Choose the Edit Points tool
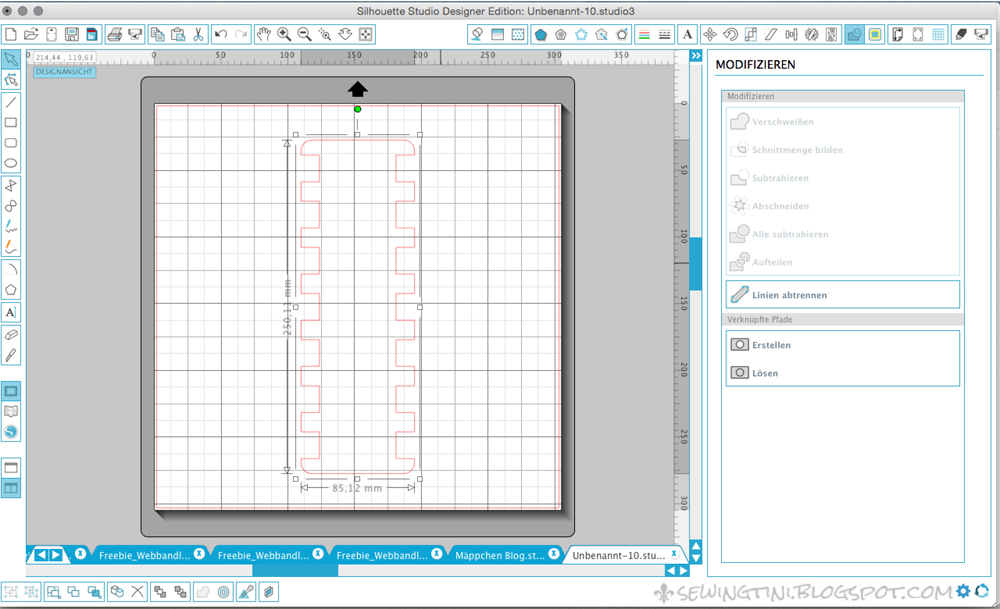The image size is (1000, 609). coord(11,80)
